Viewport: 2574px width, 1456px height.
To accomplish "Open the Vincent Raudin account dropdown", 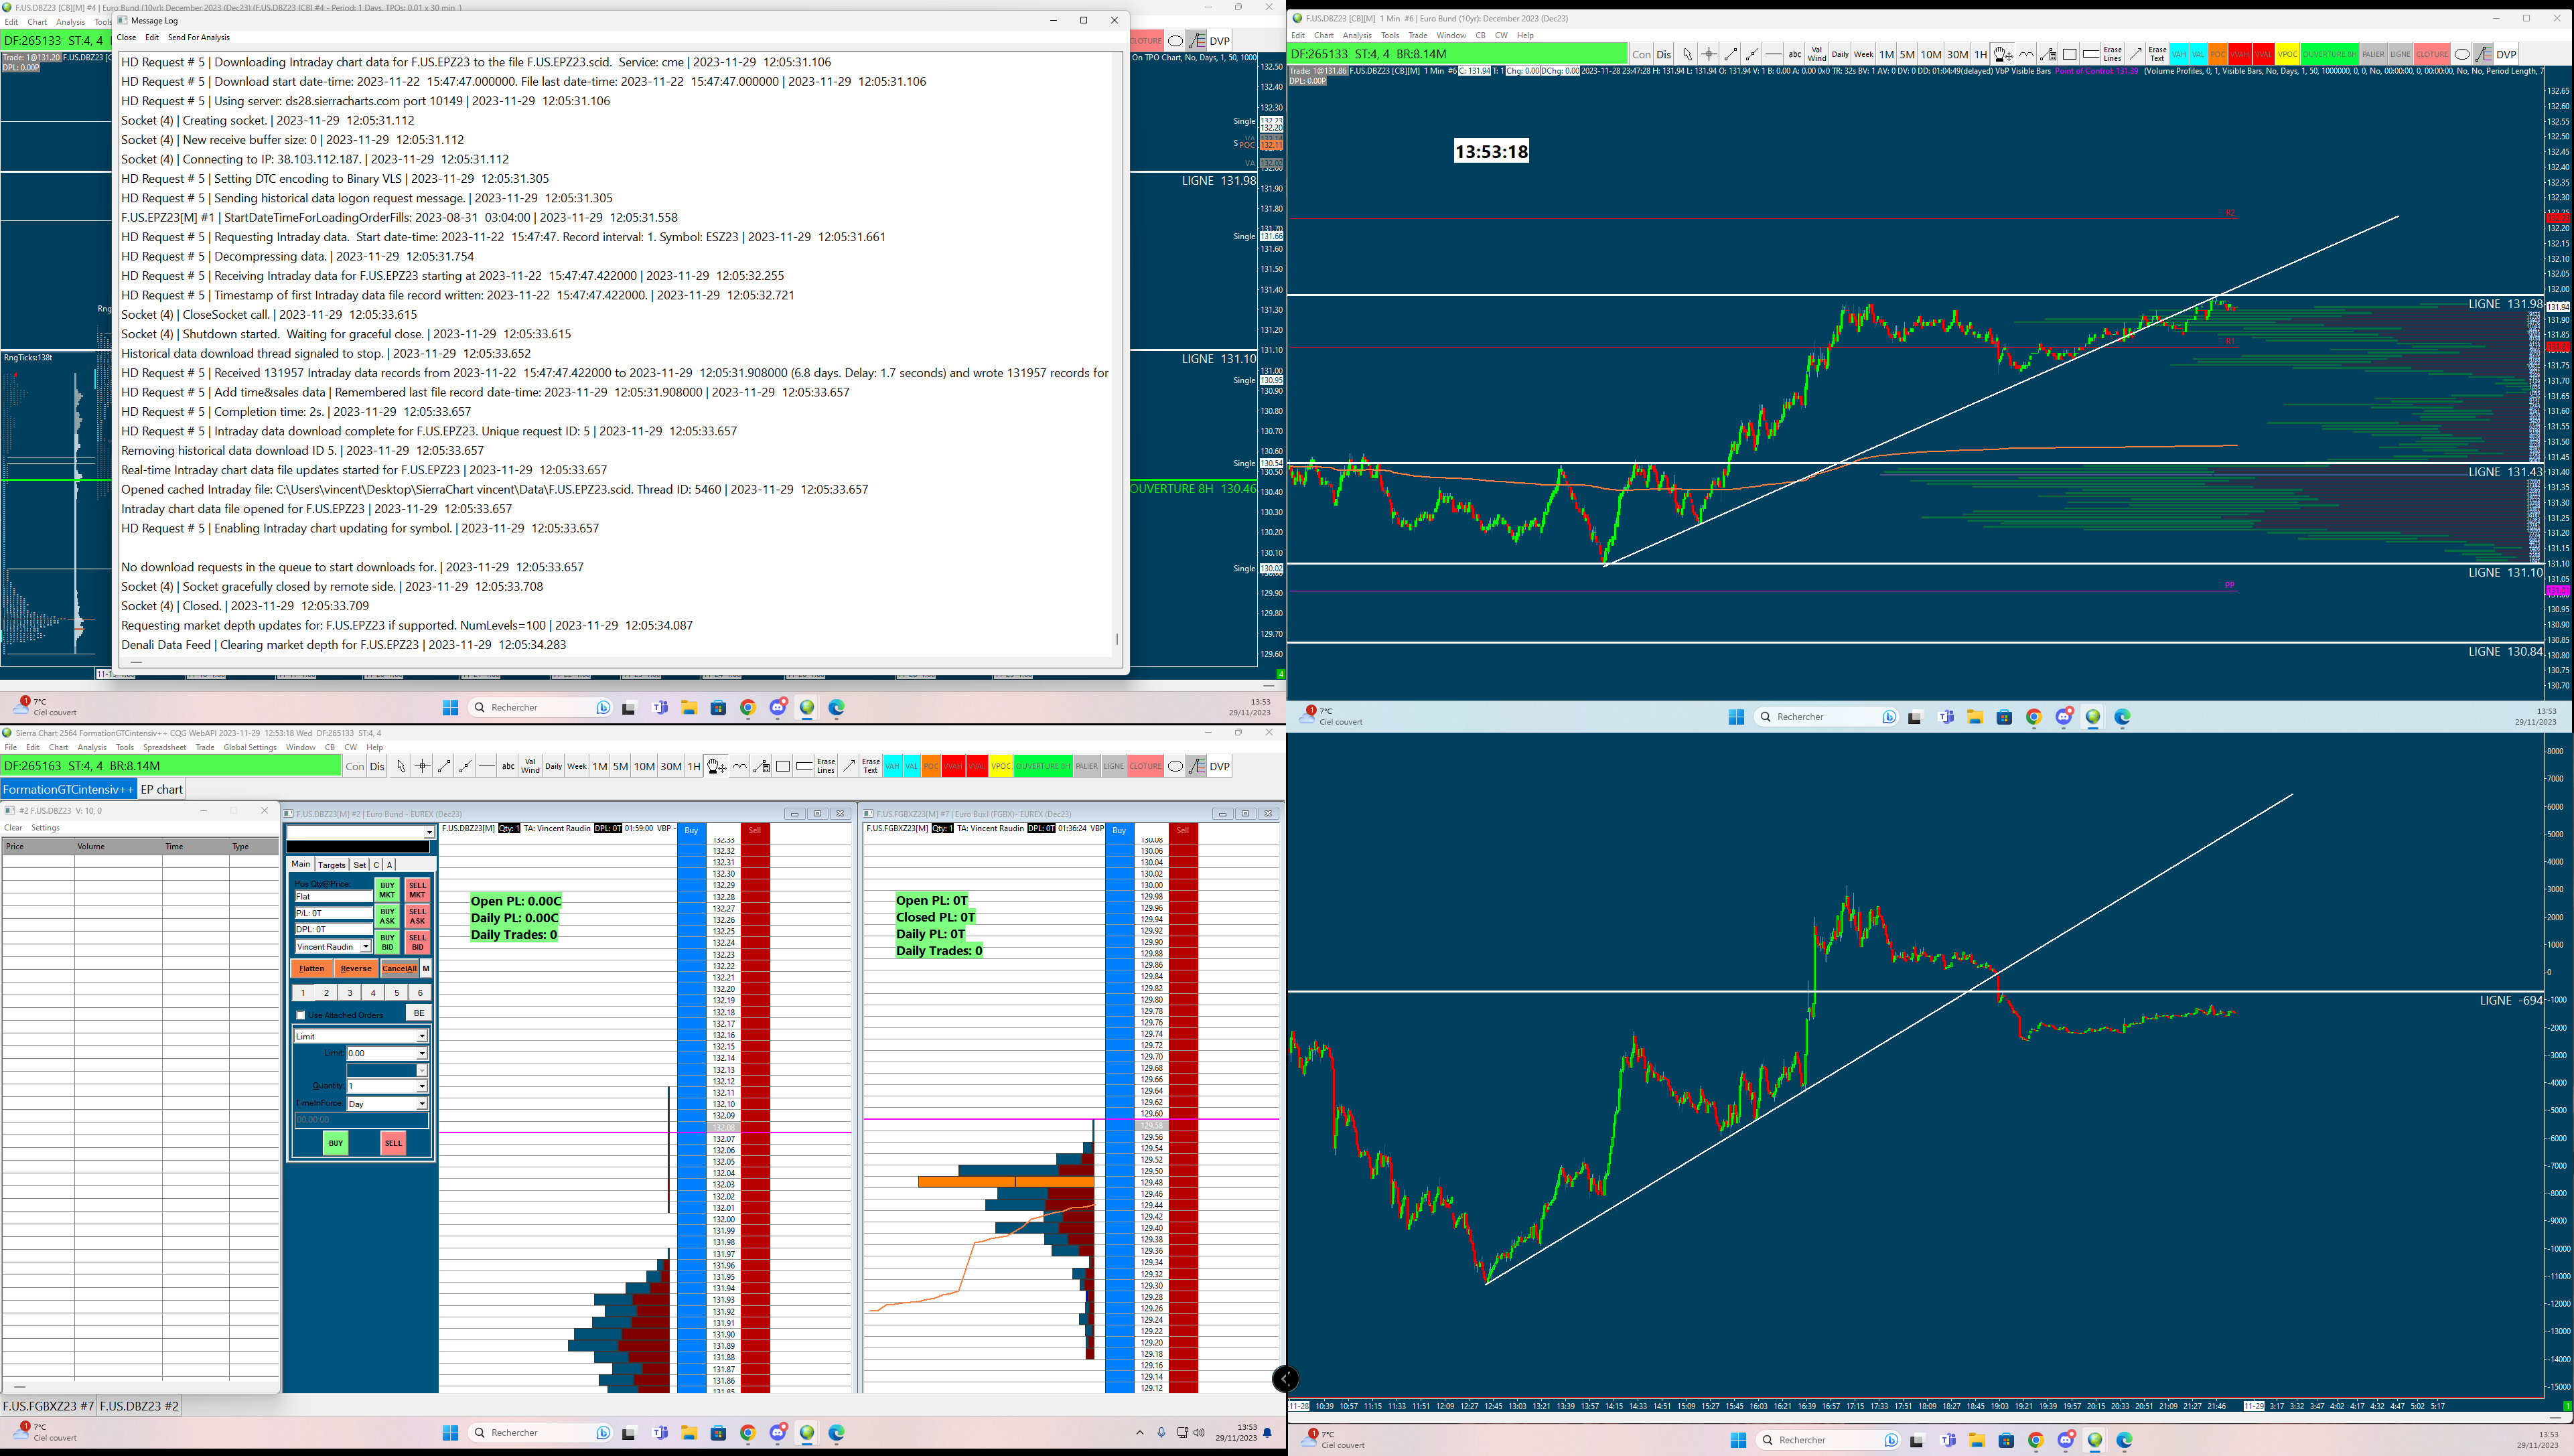I will (x=366, y=947).
